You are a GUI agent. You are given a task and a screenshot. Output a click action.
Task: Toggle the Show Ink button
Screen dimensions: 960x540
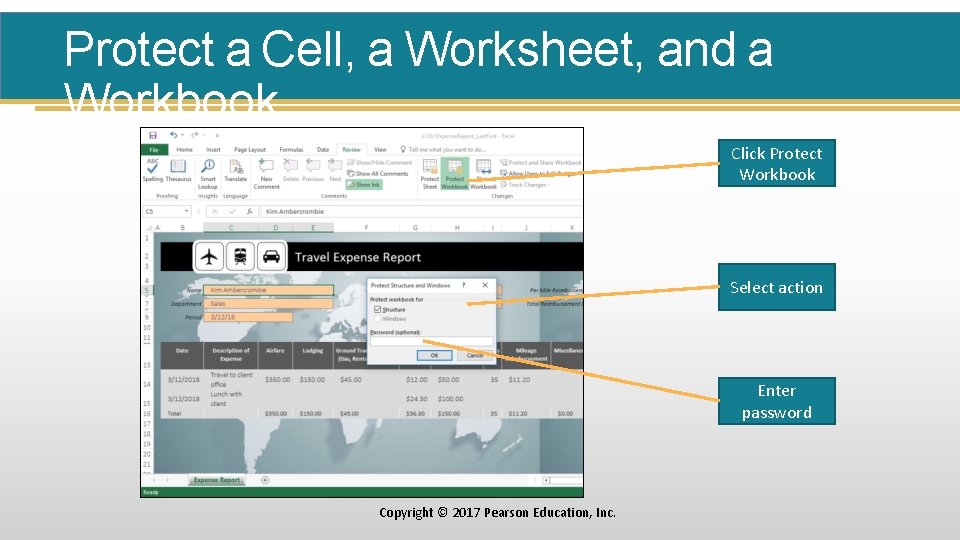coord(364,184)
